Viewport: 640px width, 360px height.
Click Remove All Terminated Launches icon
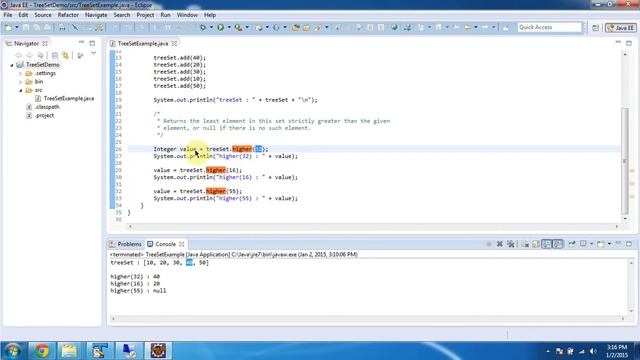pyautogui.click(x=511, y=244)
